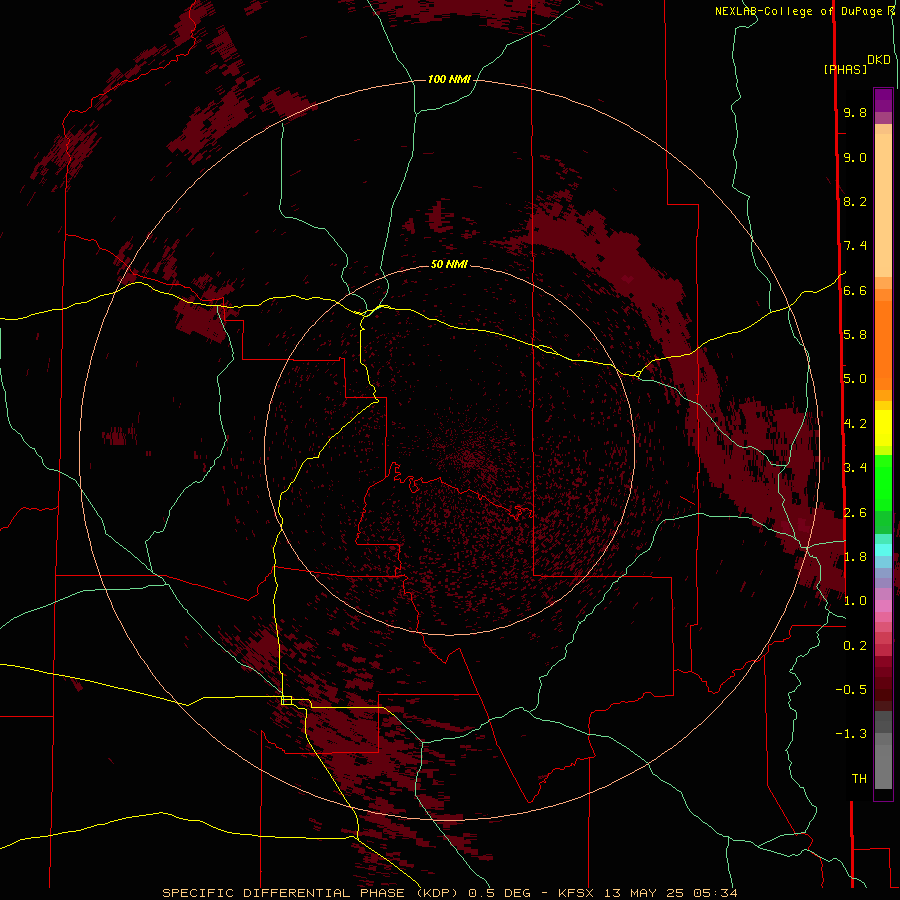Viewport: 900px width, 900px height.
Task: Click the 05:34 timestamp
Action: (x=715, y=893)
